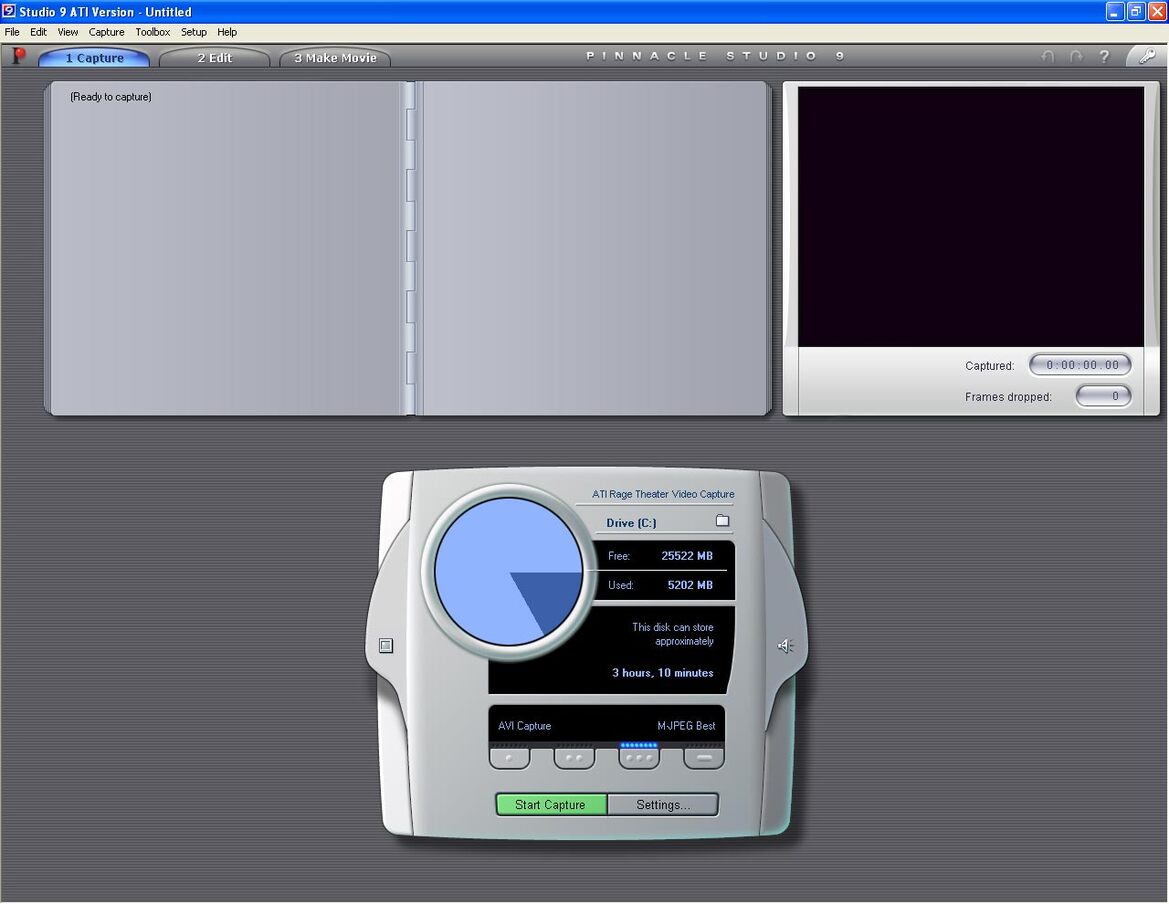The image size is (1169, 904).
Task: Open the Capture menu
Action: point(107,32)
